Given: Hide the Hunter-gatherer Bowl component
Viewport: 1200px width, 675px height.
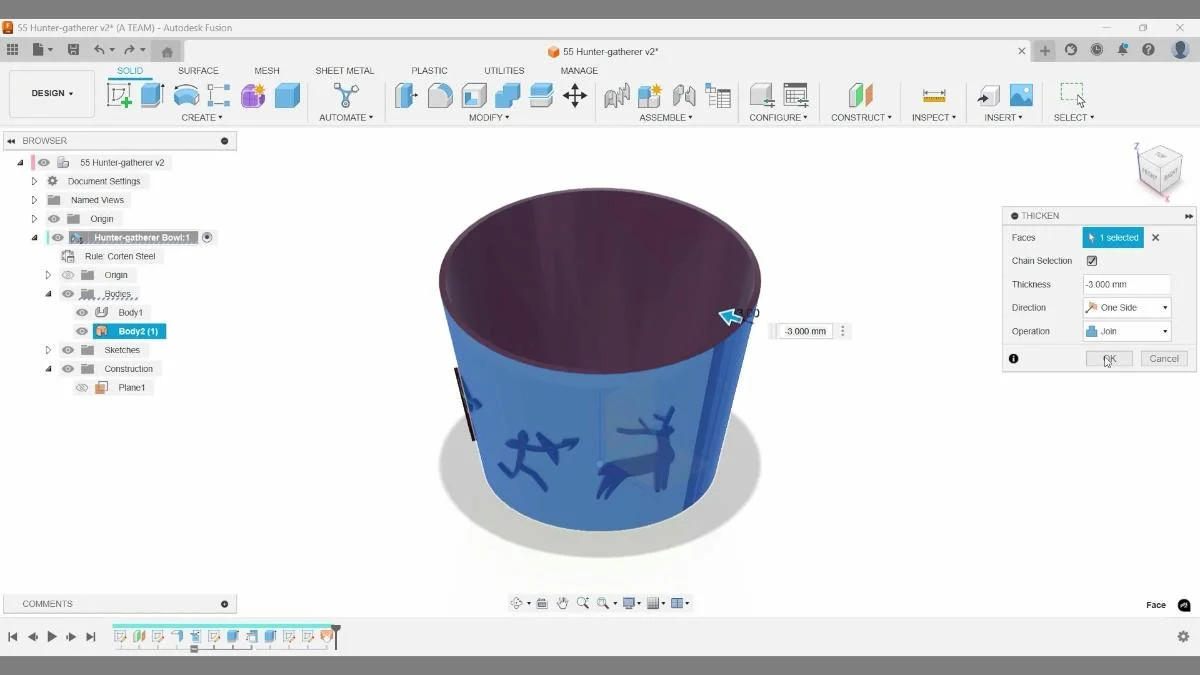Looking at the screenshot, I should click(x=57, y=237).
